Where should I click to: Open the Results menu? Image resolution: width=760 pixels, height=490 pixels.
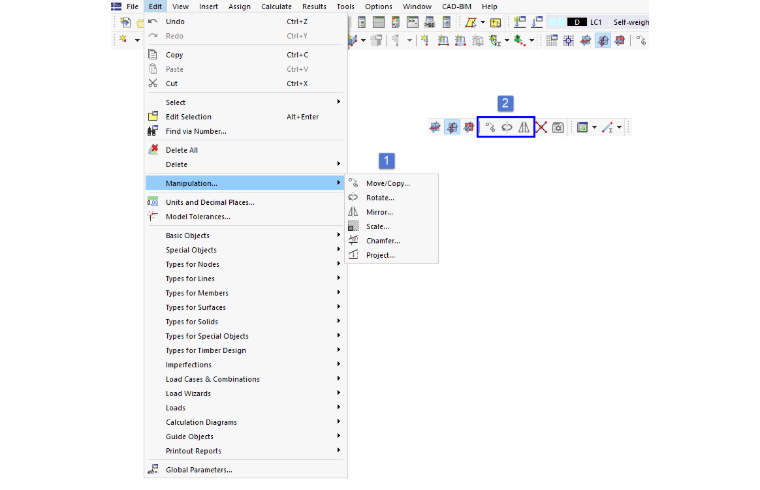314,6
